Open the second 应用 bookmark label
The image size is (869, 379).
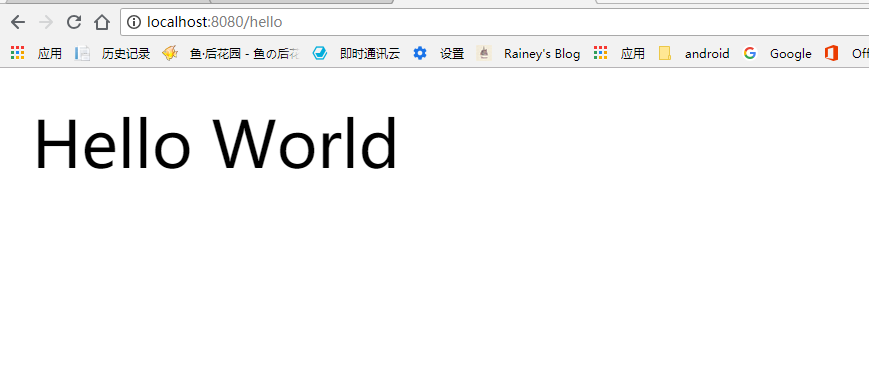[x=632, y=54]
